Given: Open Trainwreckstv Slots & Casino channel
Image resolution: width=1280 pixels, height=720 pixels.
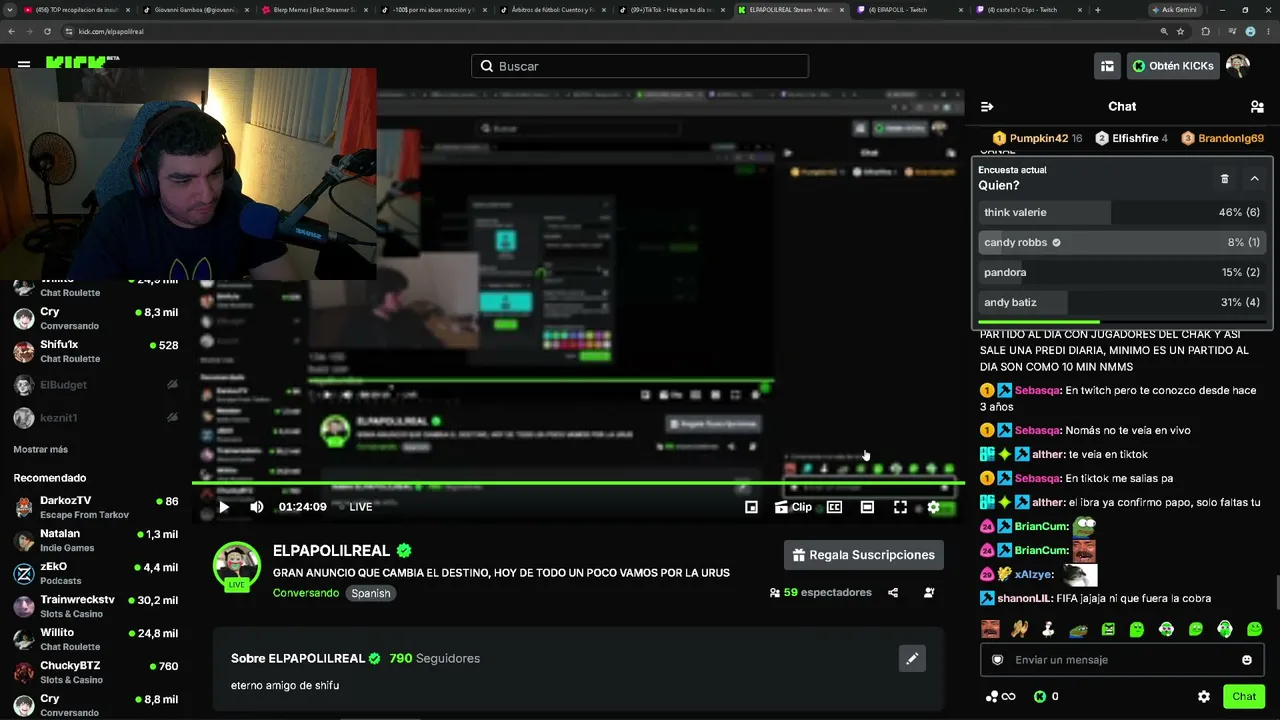Looking at the screenshot, I should [x=96, y=606].
